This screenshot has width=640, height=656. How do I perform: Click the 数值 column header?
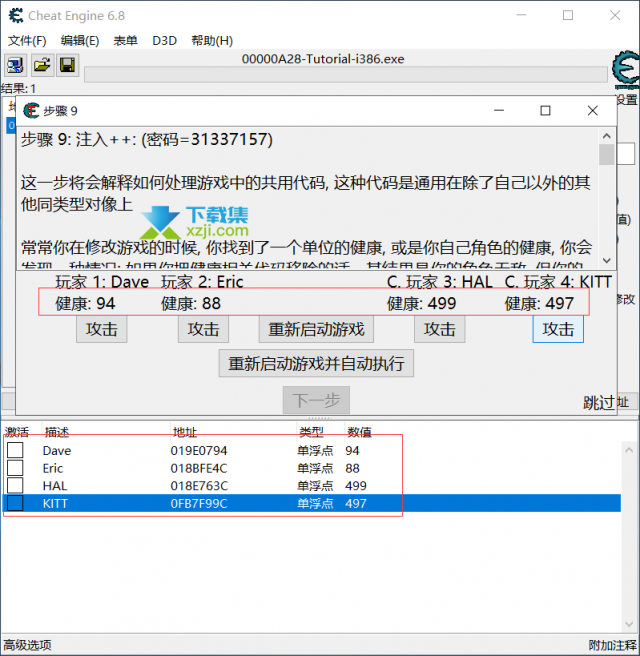point(359,432)
